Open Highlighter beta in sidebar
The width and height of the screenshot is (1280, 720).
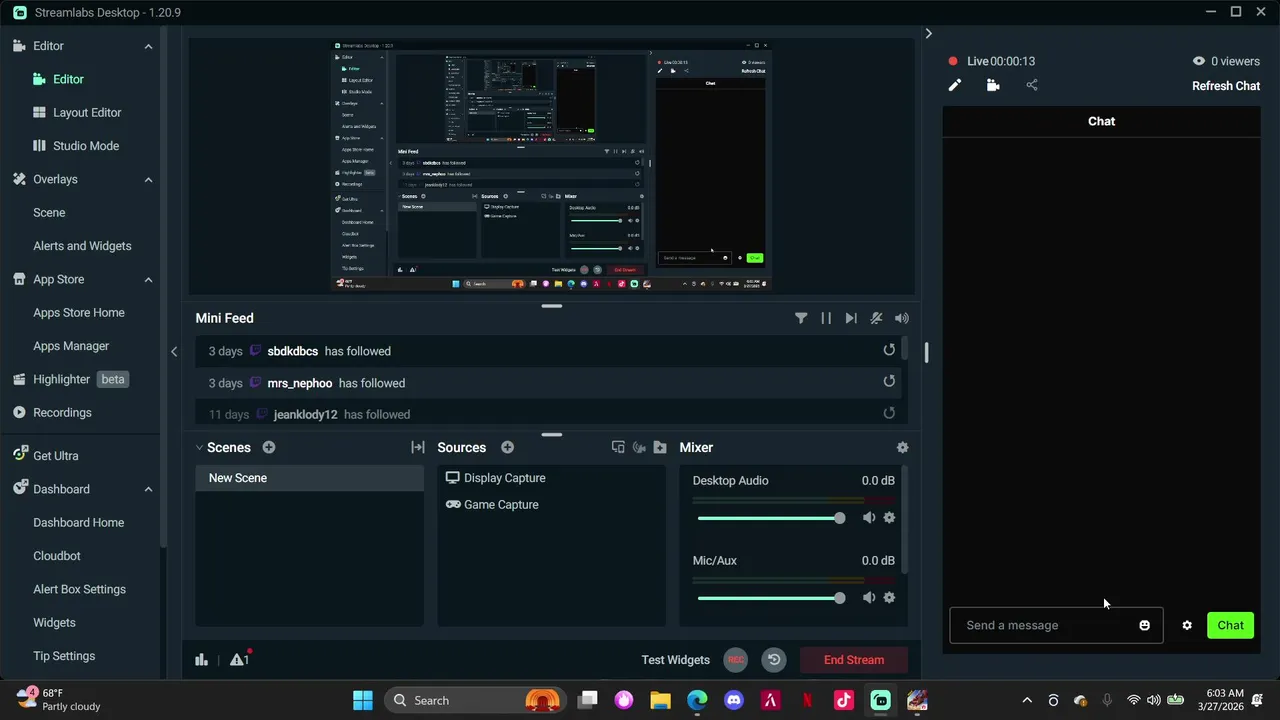tap(70, 380)
